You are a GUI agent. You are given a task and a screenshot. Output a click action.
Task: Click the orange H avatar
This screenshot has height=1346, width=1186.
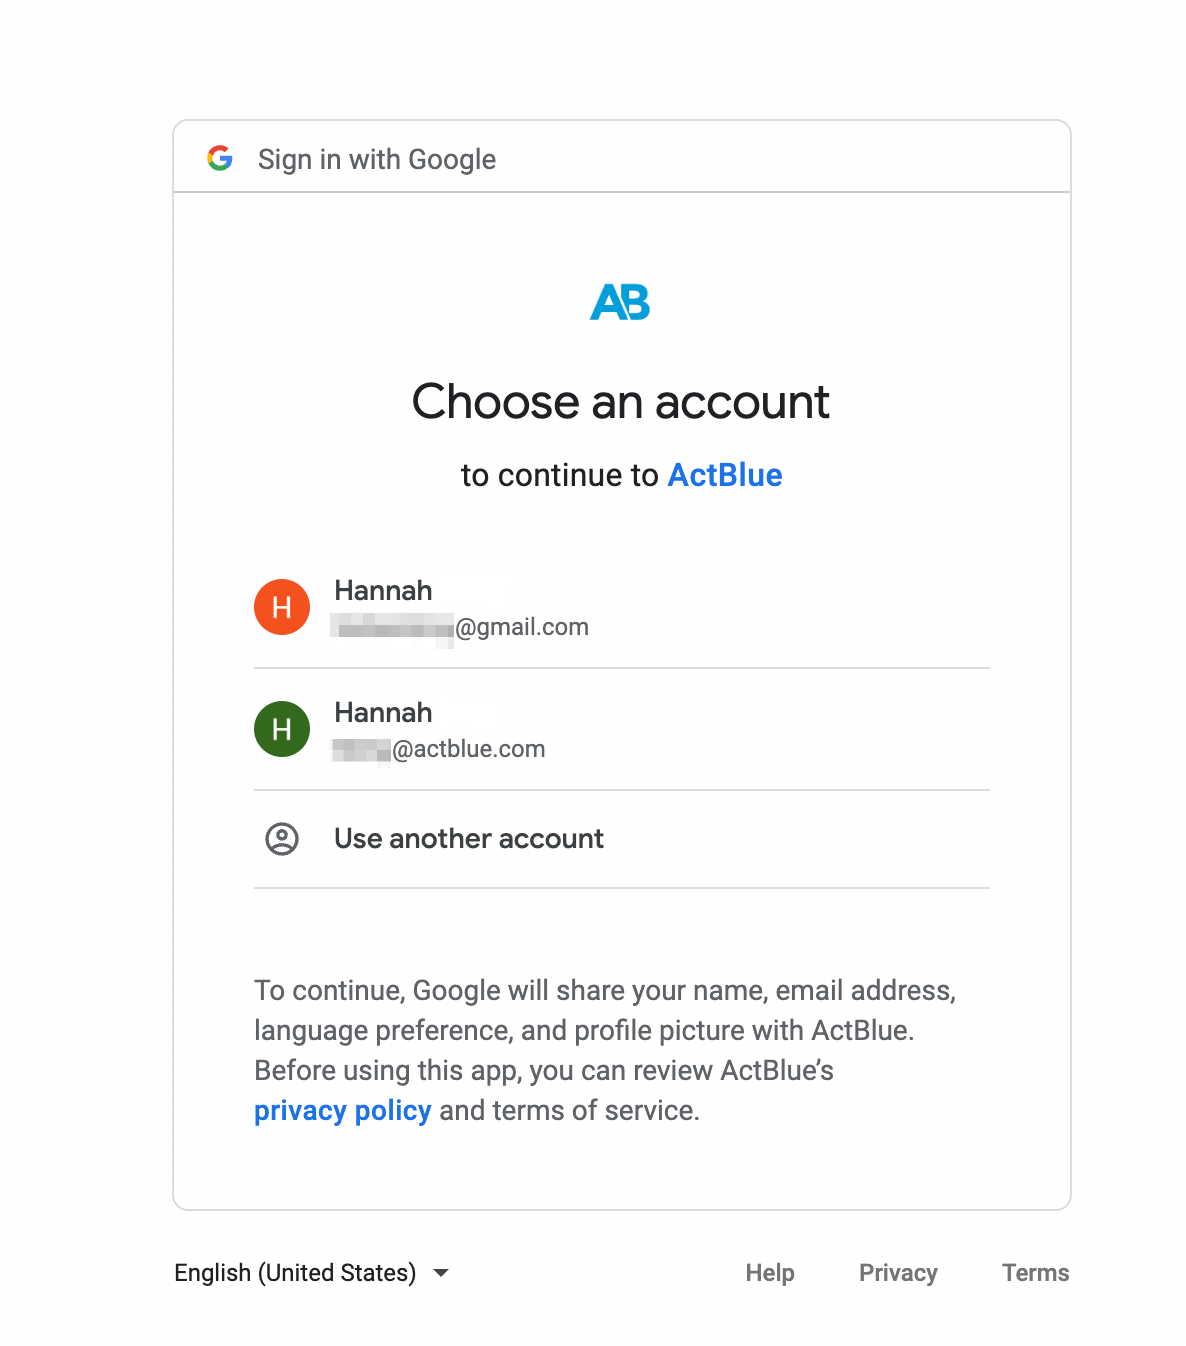pos(282,607)
